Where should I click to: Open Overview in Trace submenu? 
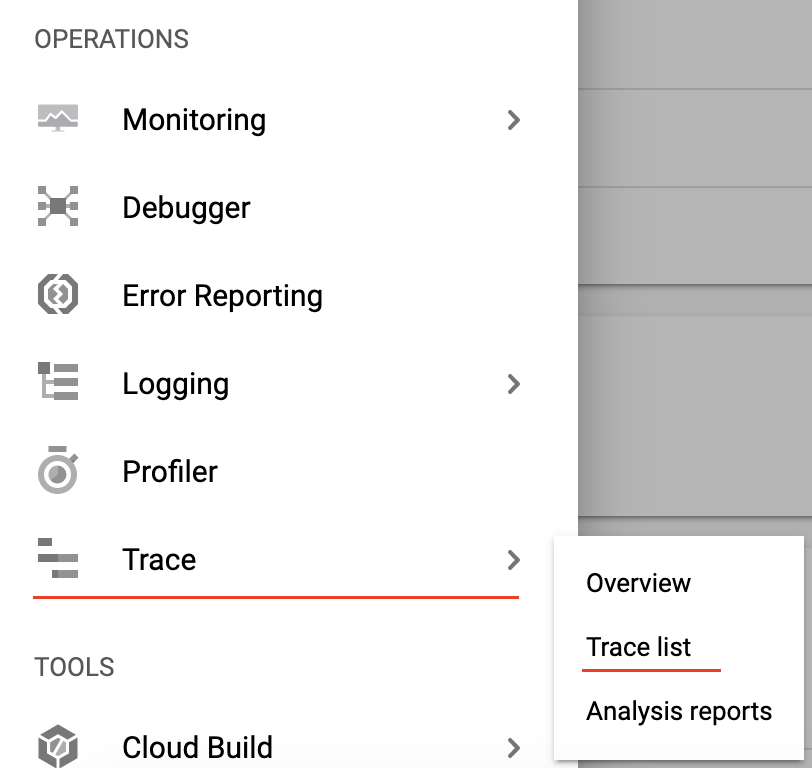tap(638, 583)
